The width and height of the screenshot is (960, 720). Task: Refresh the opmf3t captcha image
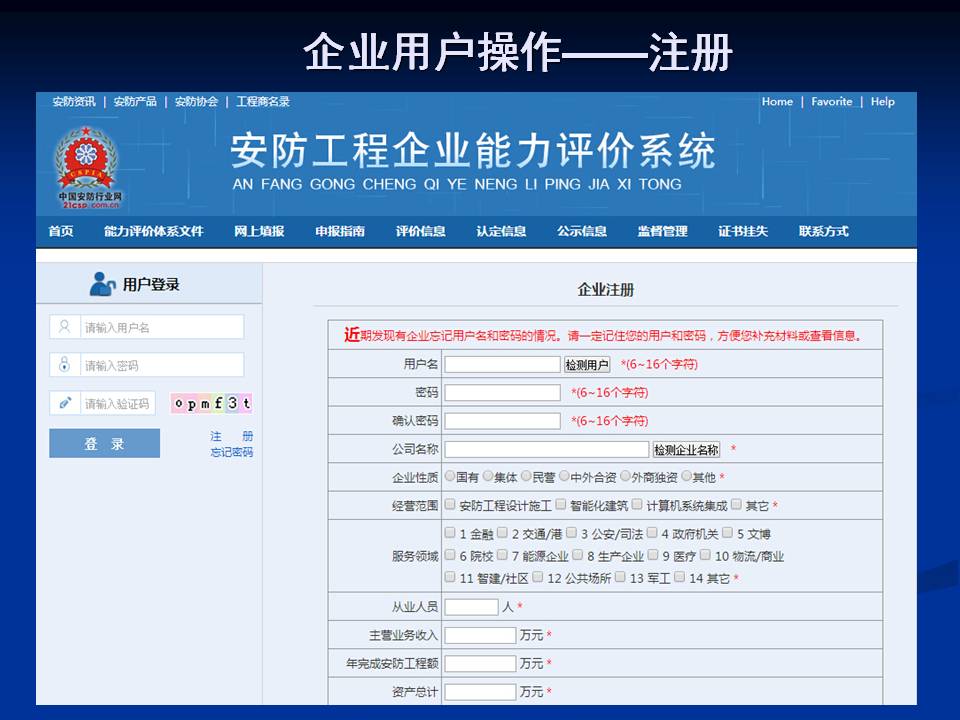(212, 403)
